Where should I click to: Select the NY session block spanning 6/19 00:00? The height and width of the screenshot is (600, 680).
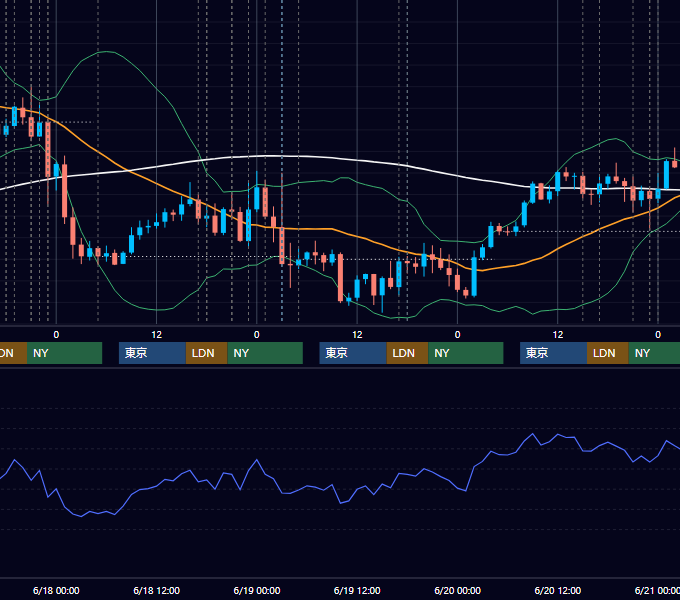pos(265,353)
